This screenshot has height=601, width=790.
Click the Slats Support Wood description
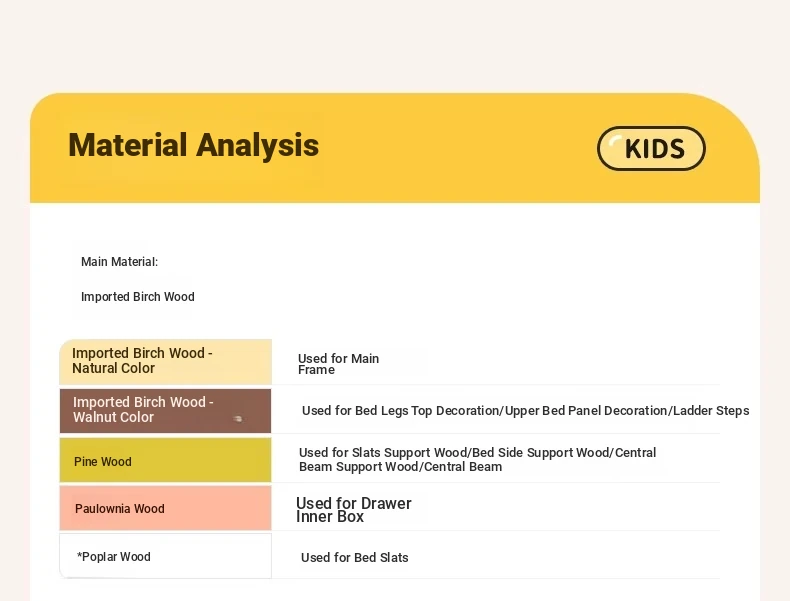point(477,459)
